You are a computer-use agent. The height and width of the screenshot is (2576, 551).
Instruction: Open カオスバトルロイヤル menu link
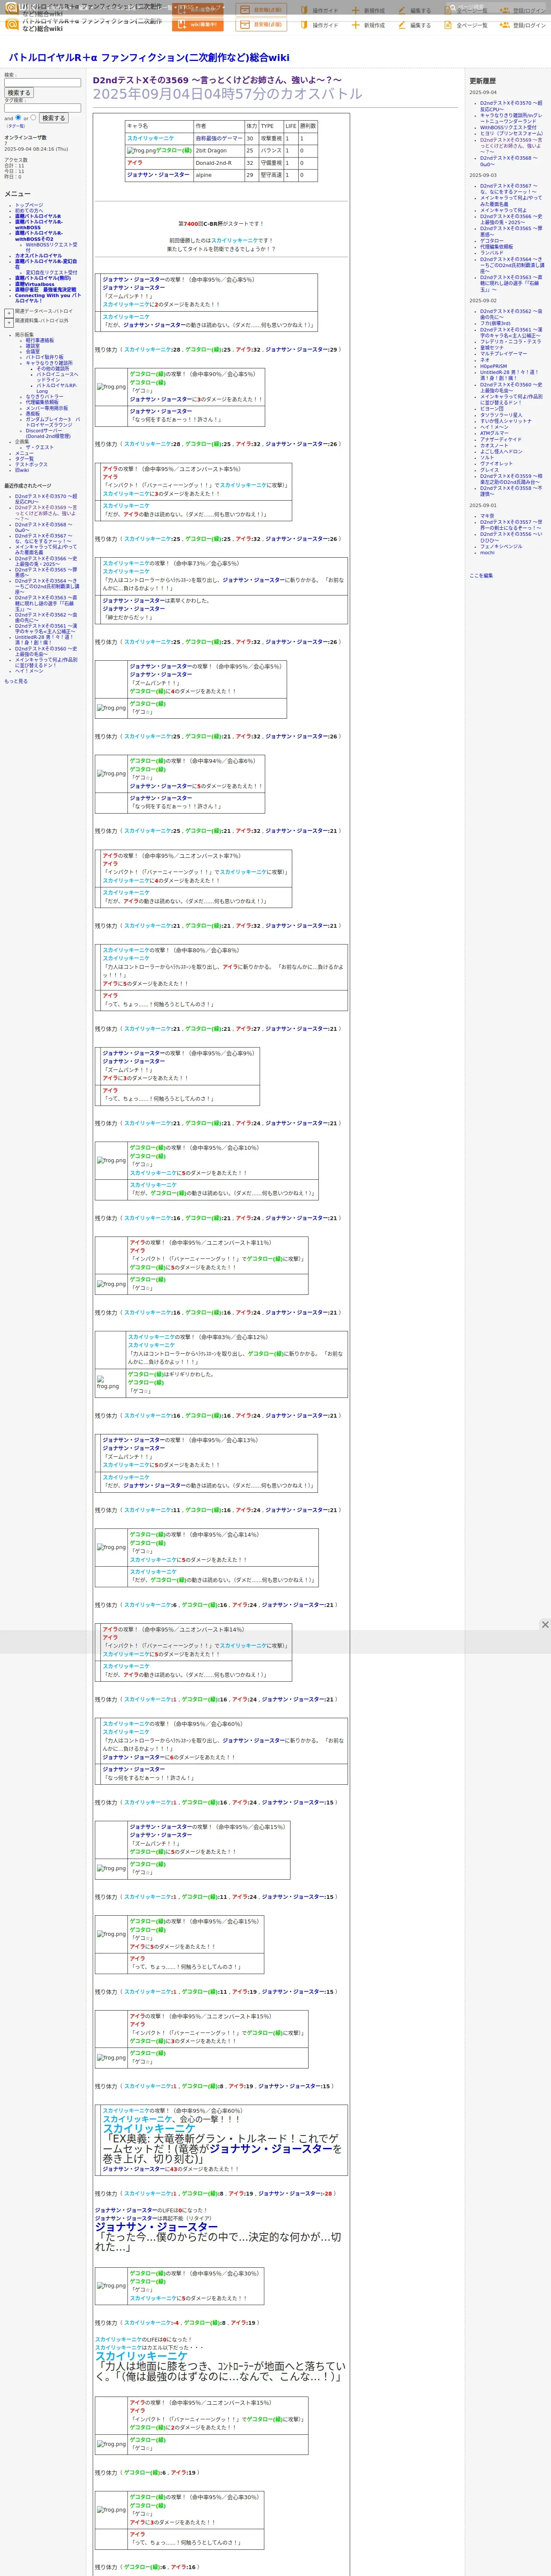(x=38, y=256)
